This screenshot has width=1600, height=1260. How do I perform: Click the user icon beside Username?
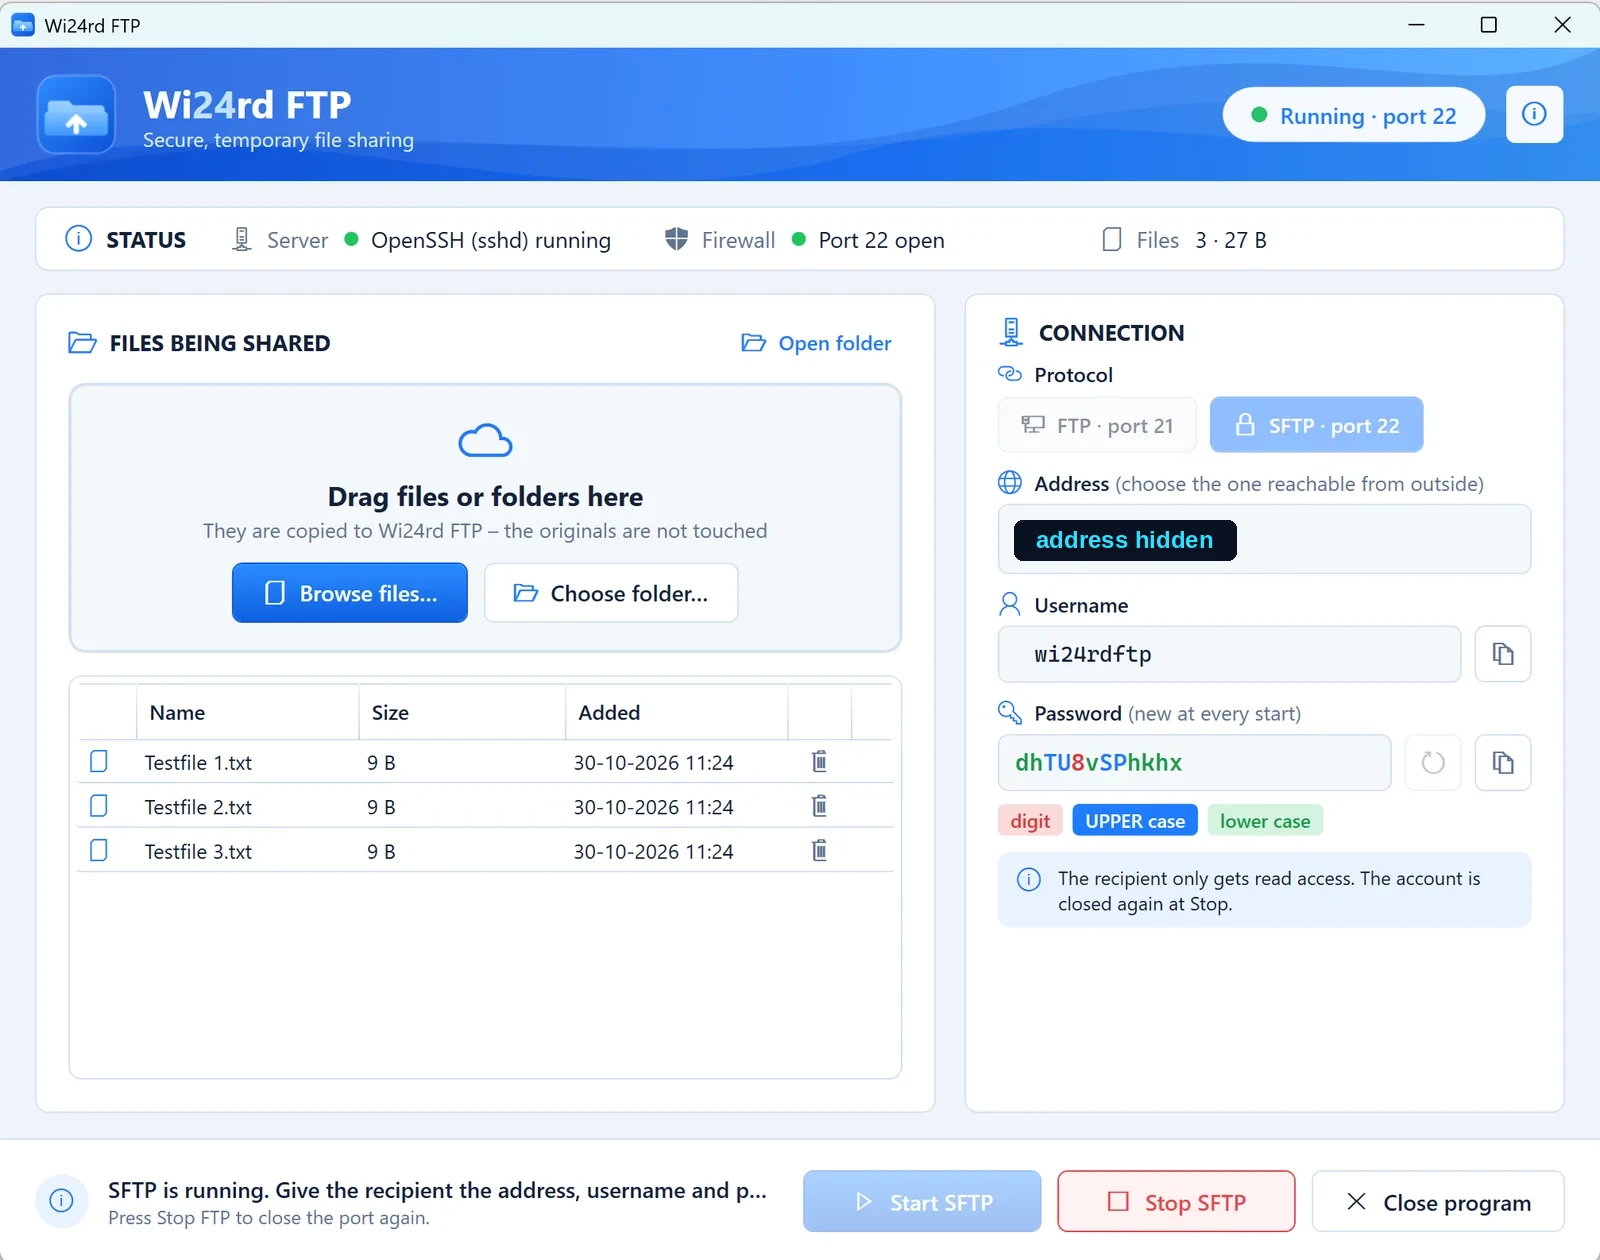pos(1010,605)
